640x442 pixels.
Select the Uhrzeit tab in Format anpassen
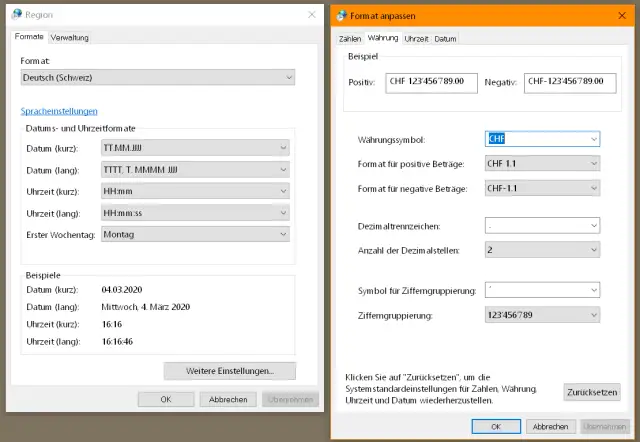point(416,39)
